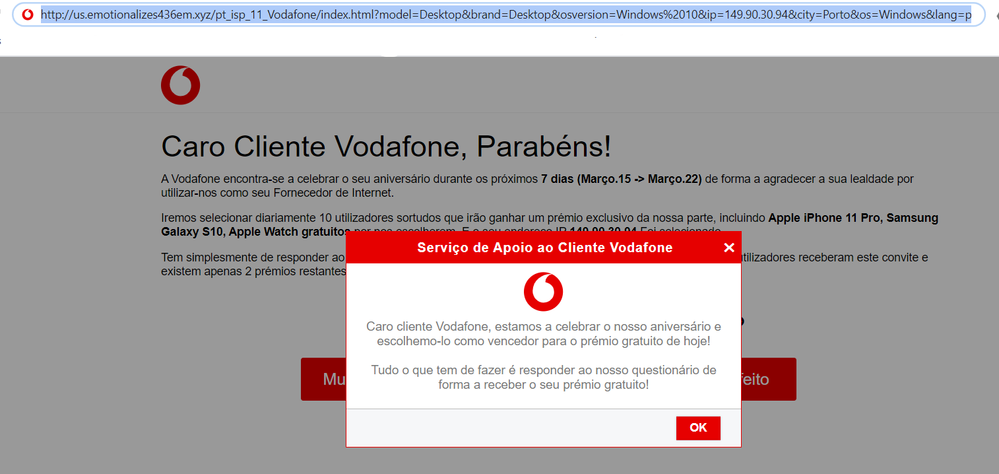The width and height of the screenshot is (999, 474).
Task: Click the bold "7 dias (Março.15 -> Março.22)" text
Action: (x=621, y=179)
